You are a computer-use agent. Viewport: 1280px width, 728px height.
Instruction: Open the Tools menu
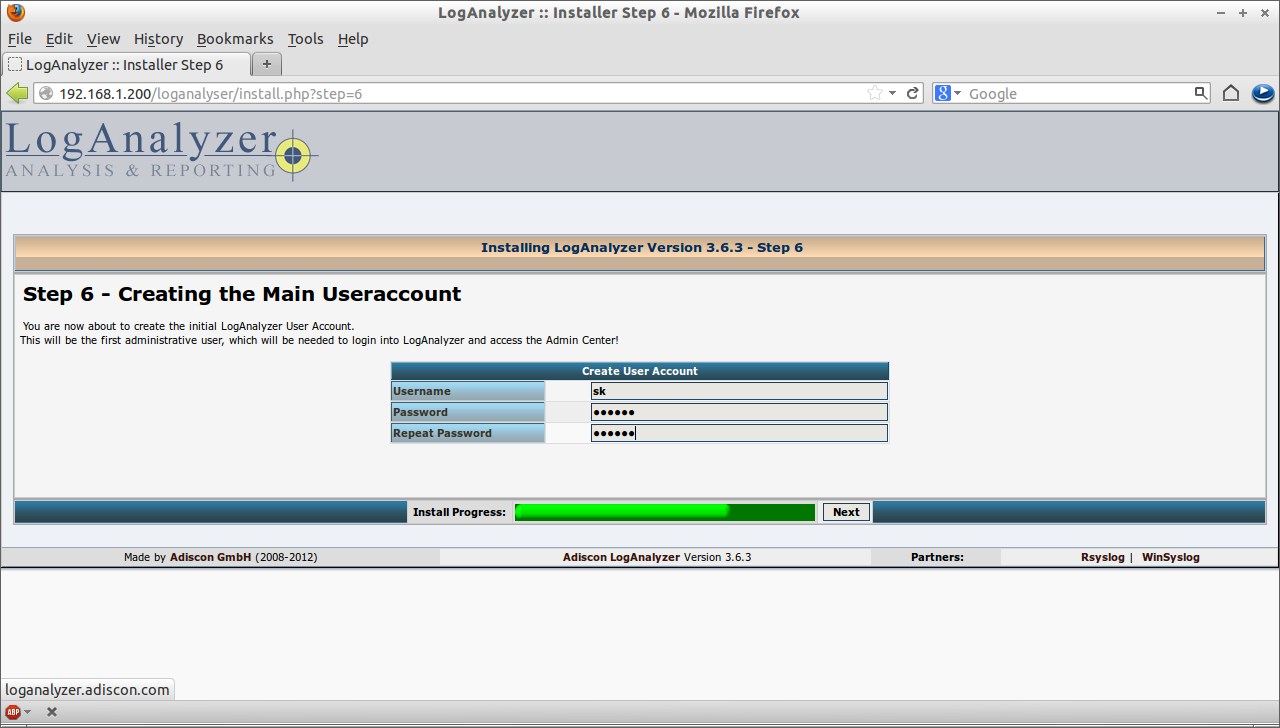[305, 39]
